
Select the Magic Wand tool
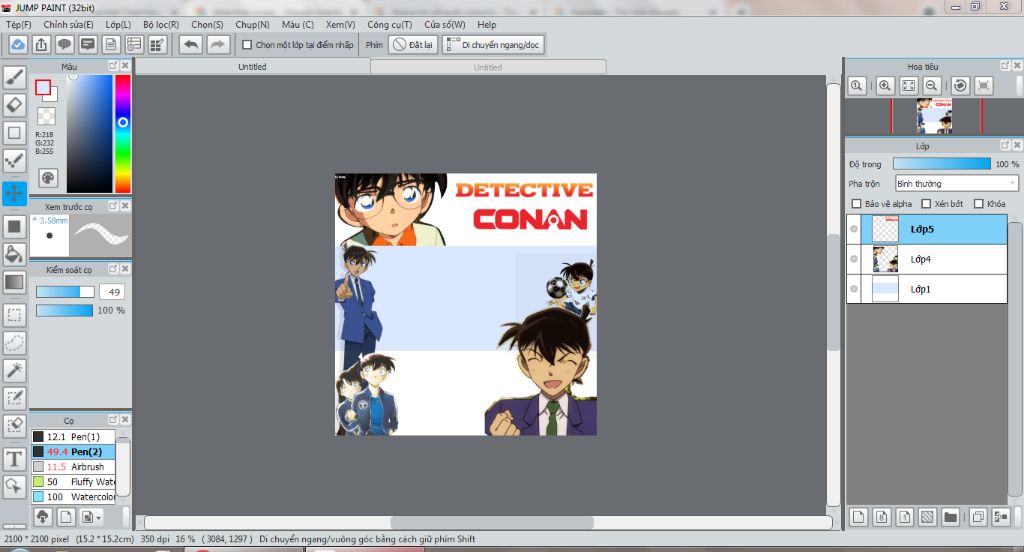[14, 370]
